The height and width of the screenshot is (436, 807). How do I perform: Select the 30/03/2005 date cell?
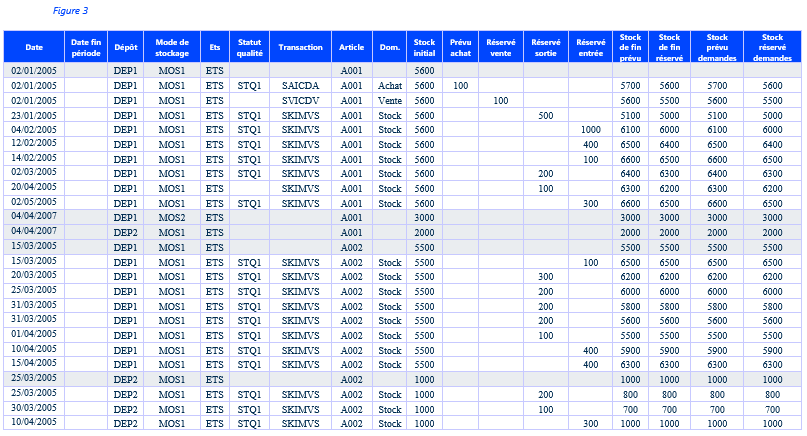click(x=34, y=409)
